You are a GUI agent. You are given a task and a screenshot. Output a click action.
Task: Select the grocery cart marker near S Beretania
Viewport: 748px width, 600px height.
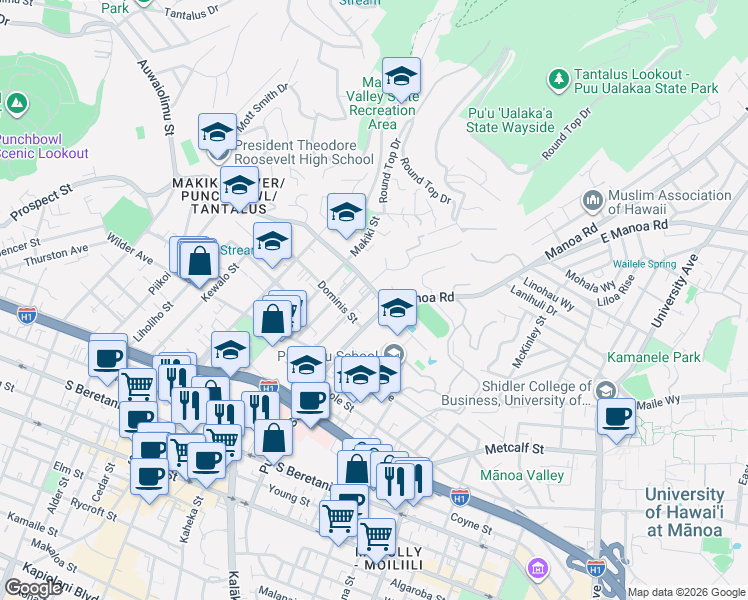pos(137,384)
